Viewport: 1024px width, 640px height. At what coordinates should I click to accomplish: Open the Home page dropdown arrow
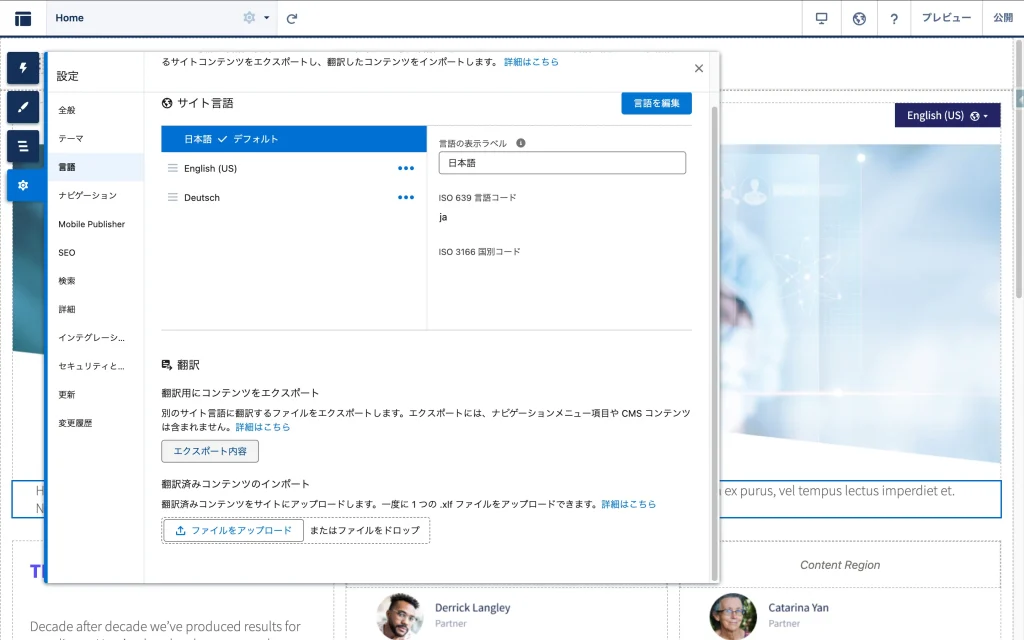coord(266,18)
